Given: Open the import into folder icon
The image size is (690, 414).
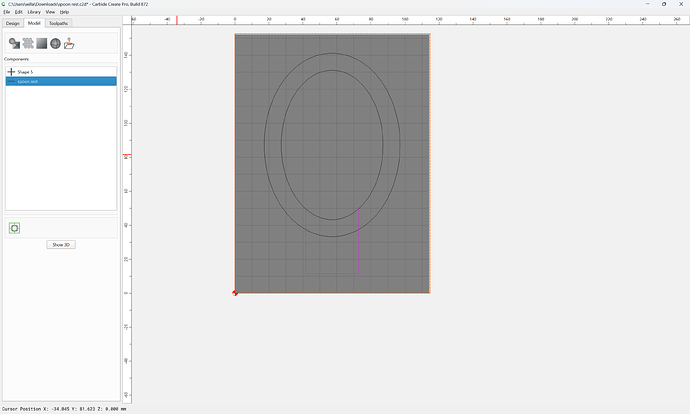Looking at the screenshot, I should tap(69, 43).
